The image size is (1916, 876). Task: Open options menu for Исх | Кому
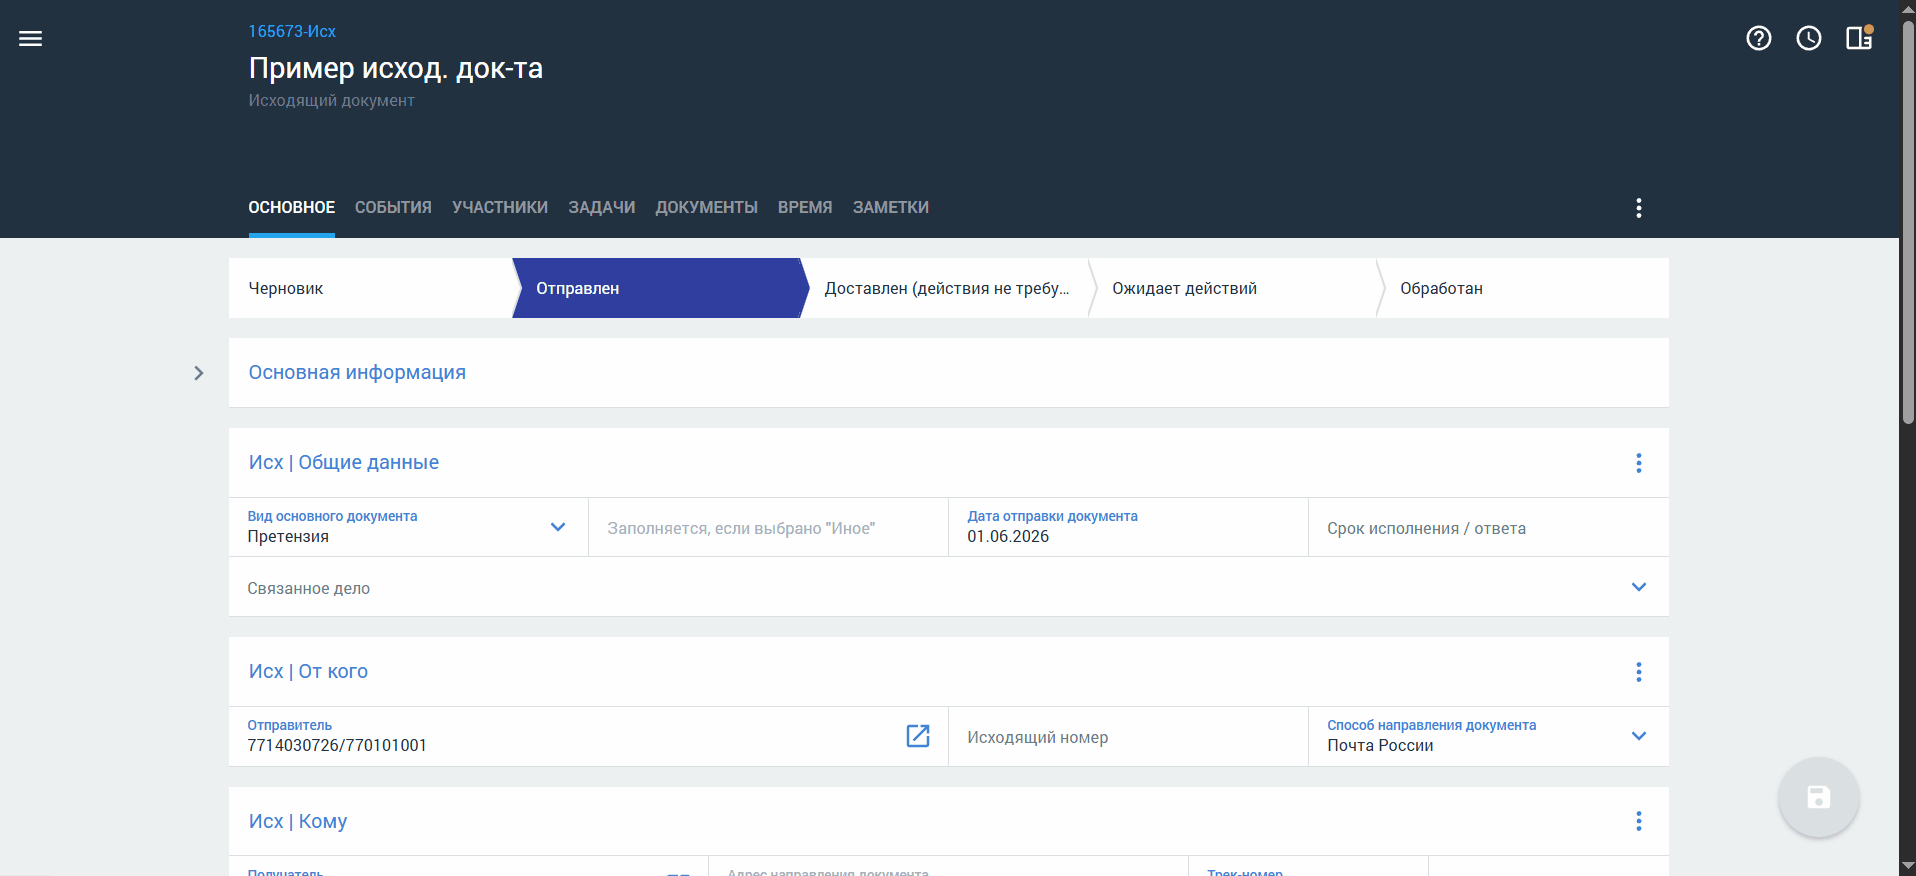(x=1639, y=821)
